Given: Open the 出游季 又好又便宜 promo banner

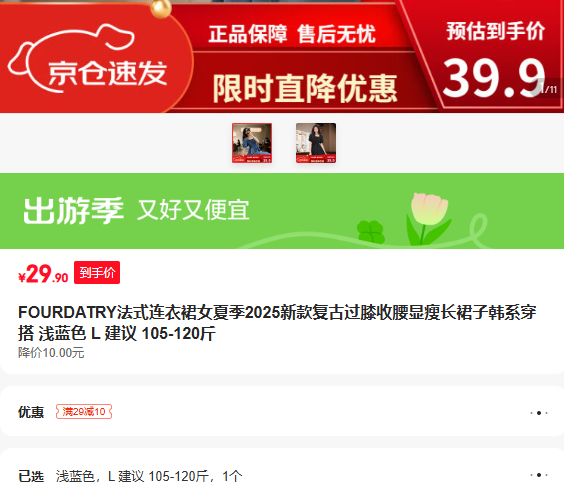Looking at the screenshot, I should click(282, 211).
